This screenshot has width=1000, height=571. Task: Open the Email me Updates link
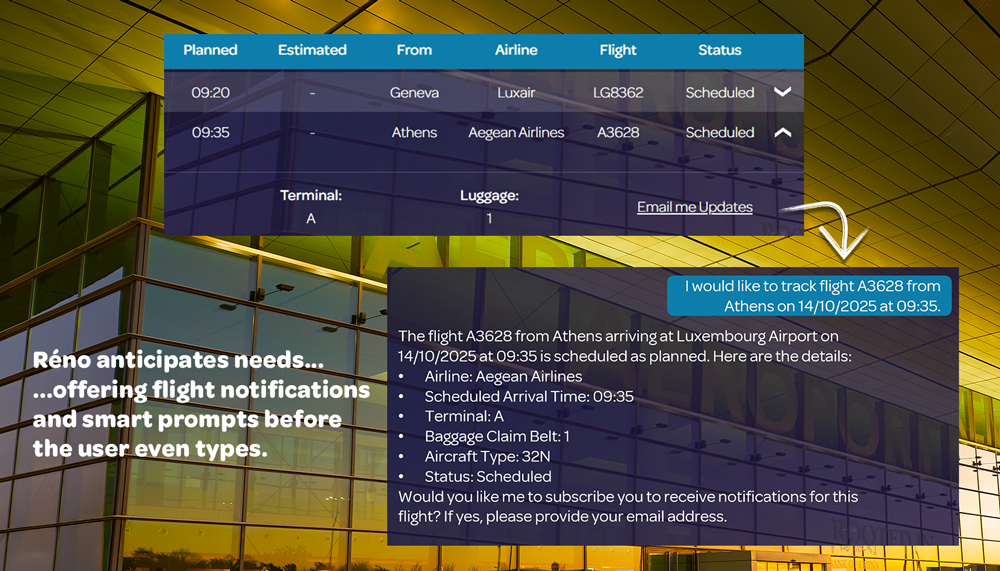click(x=694, y=207)
